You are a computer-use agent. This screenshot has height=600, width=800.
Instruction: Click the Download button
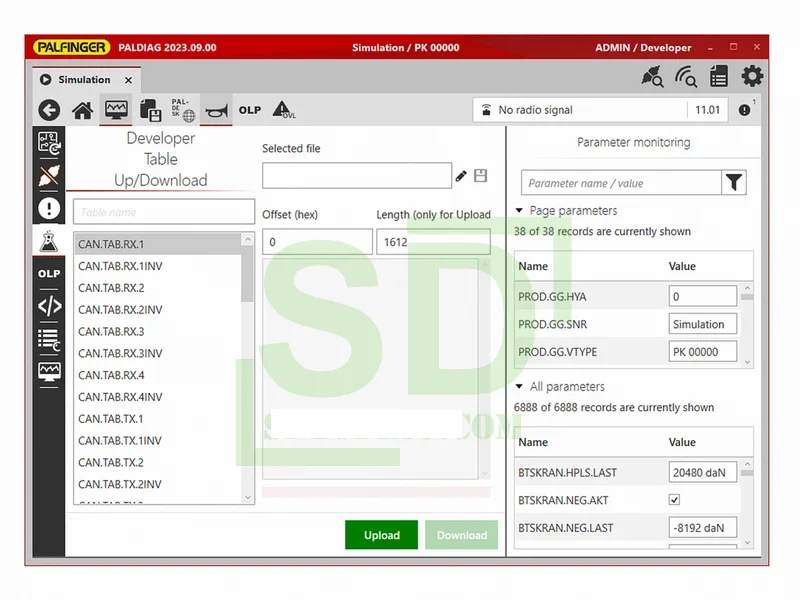point(461,535)
